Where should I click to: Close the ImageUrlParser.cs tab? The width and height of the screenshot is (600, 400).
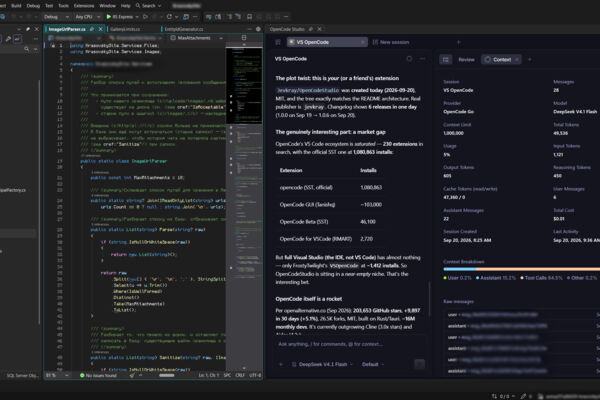(x=101, y=29)
